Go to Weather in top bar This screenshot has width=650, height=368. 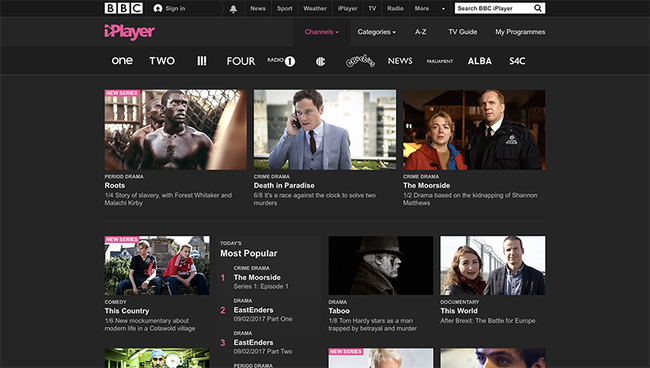(x=315, y=8)
